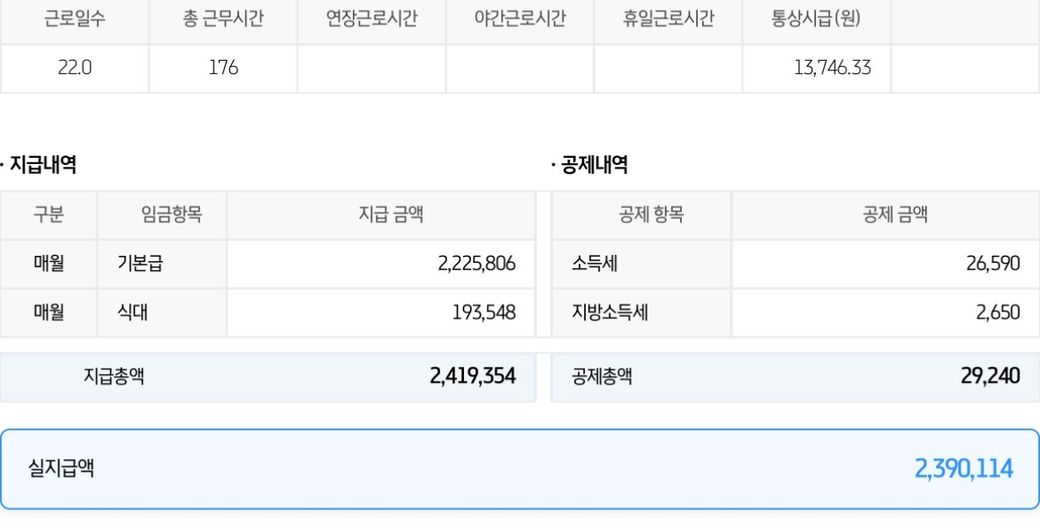Click the 29,240 공제총액 amount
Image resolution: width=1040 pixels, height=531 pixels.
pos(990,376)
